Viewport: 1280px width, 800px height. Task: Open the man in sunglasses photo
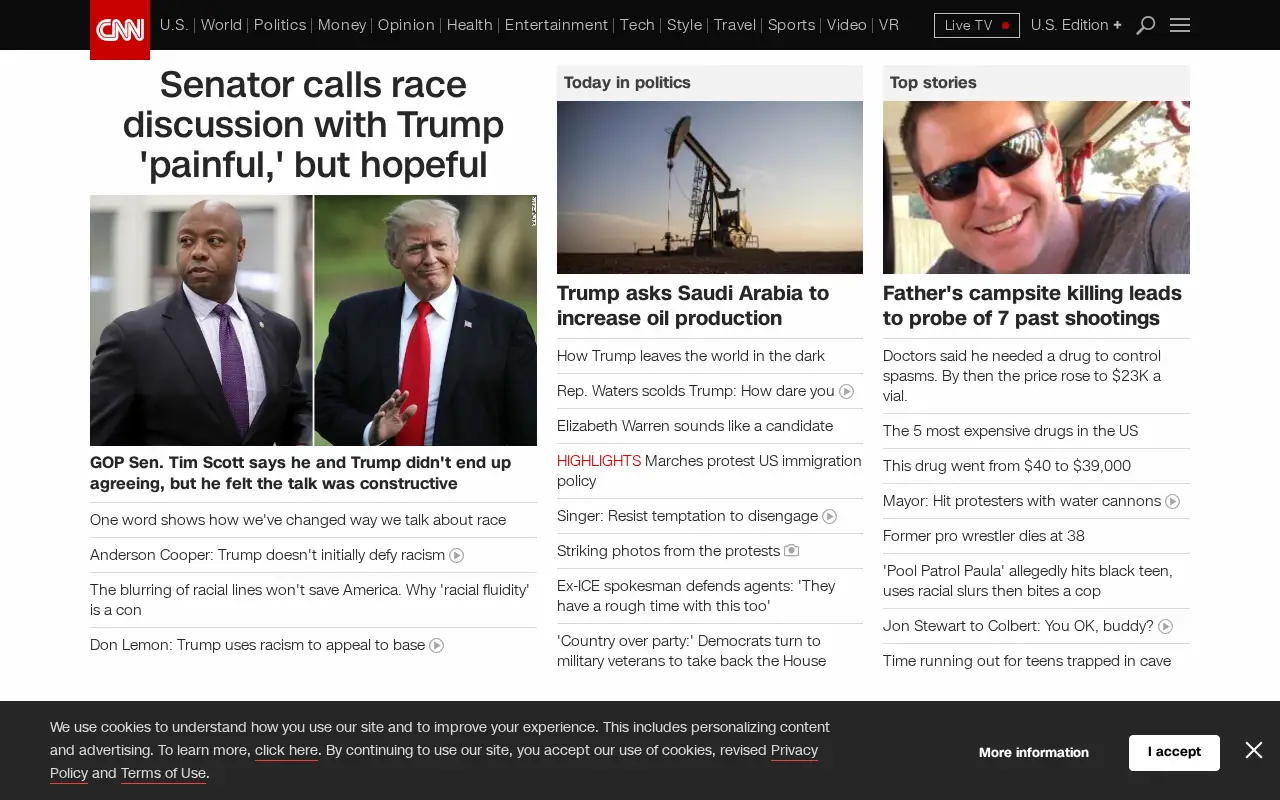(x=1036, y=187)
